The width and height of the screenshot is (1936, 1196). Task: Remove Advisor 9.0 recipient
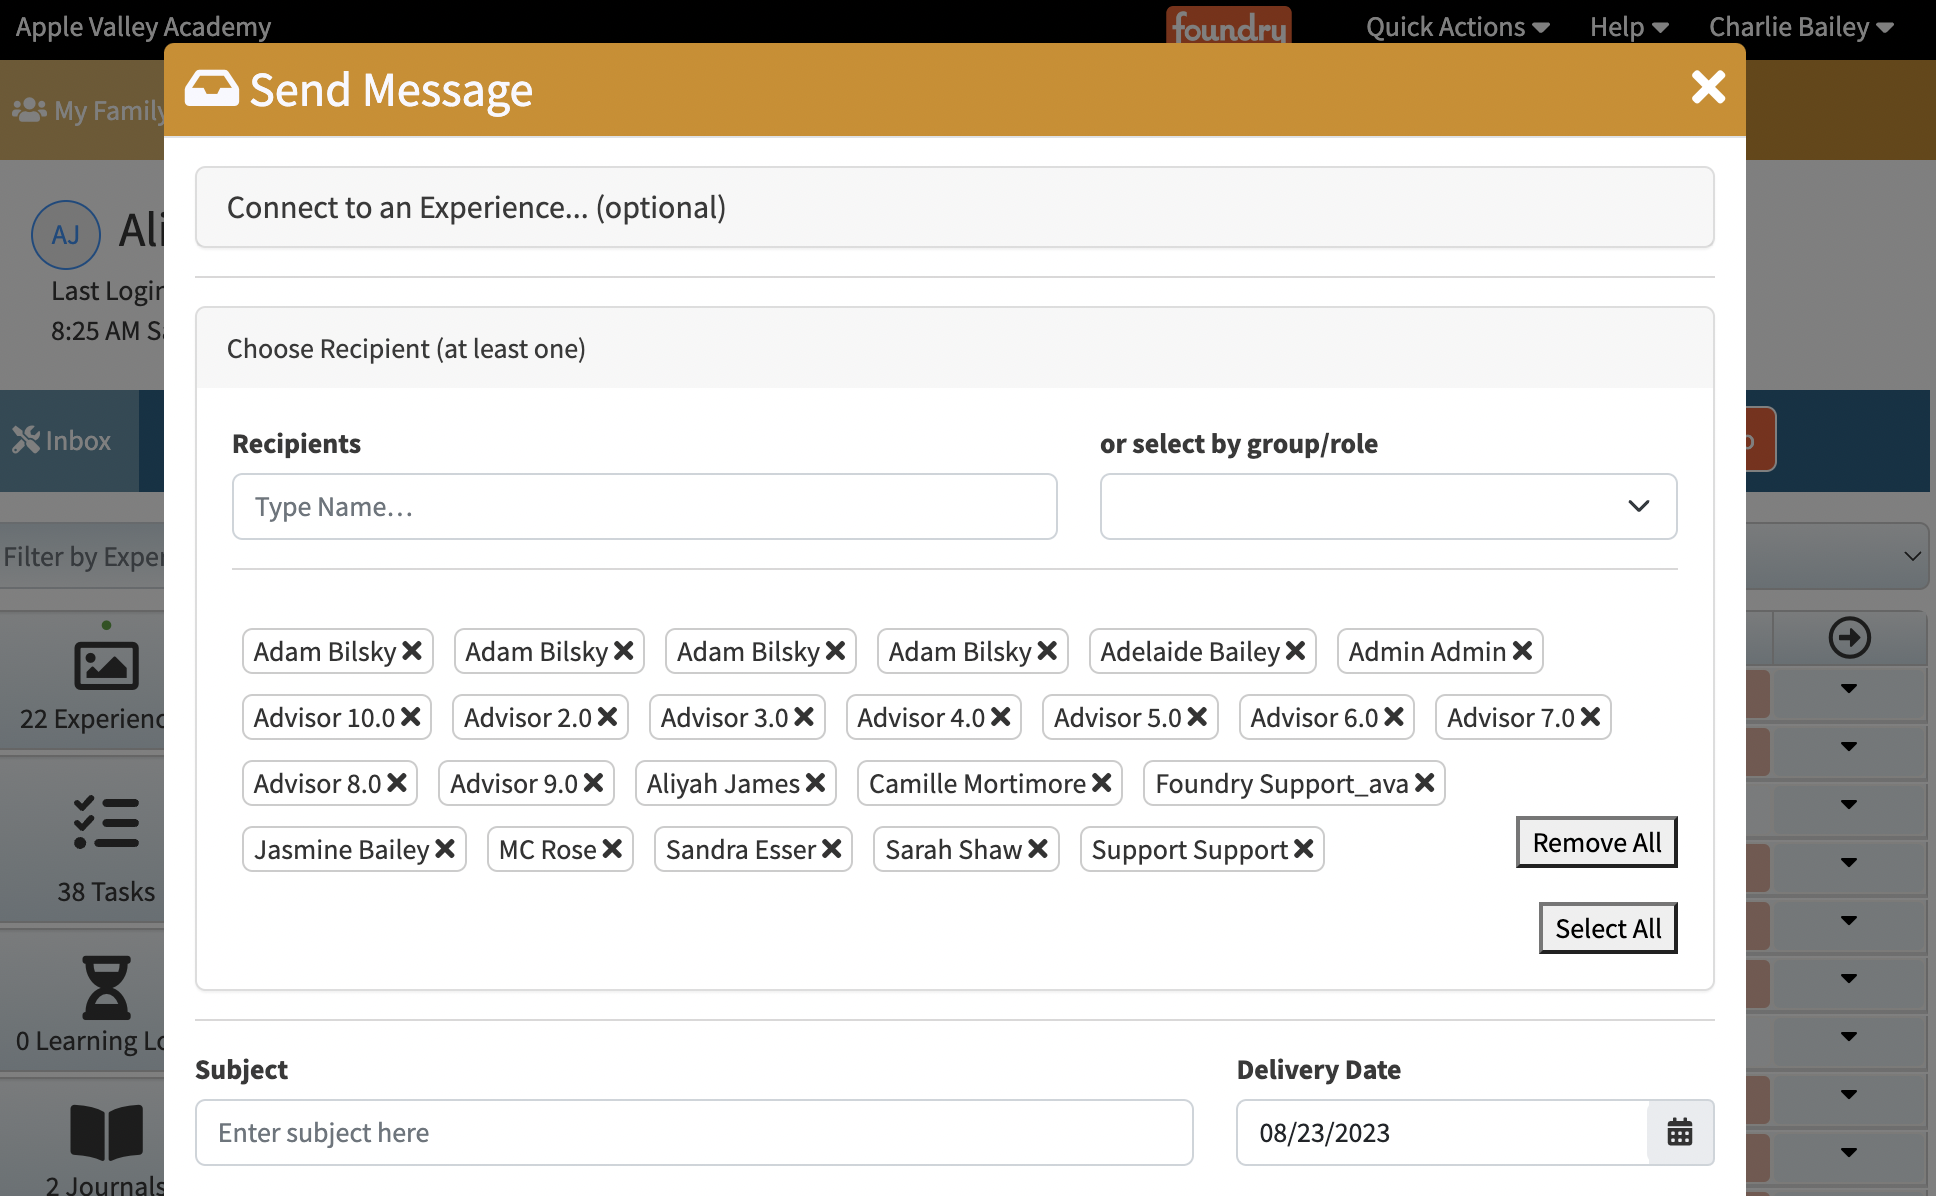(x=593, y=783)
